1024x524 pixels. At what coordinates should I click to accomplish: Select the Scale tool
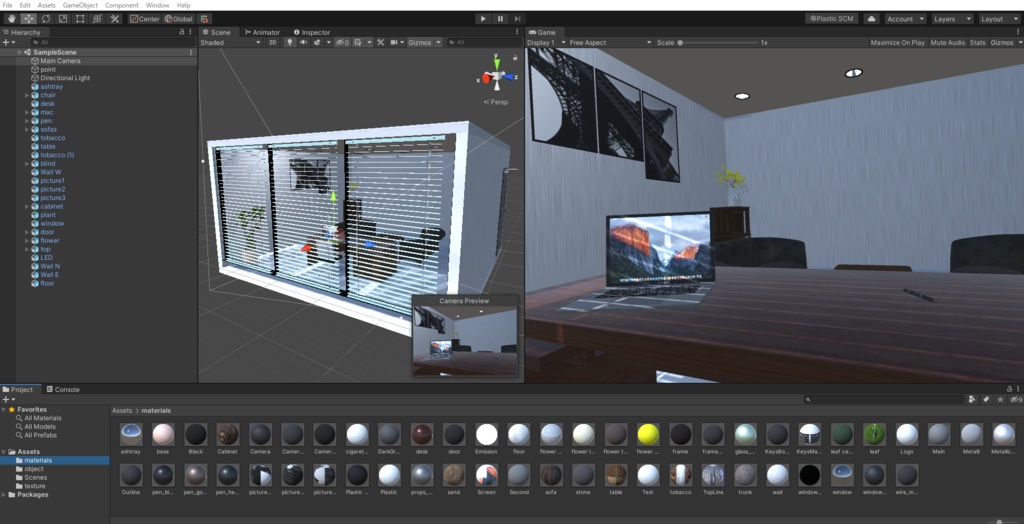coord(63,19)
